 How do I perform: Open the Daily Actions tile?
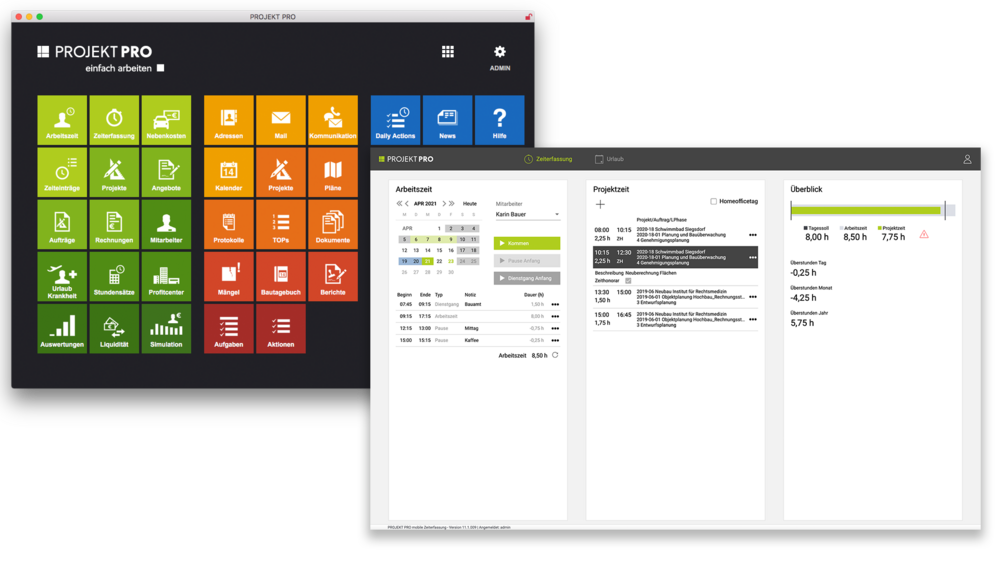tap(395, 120)
